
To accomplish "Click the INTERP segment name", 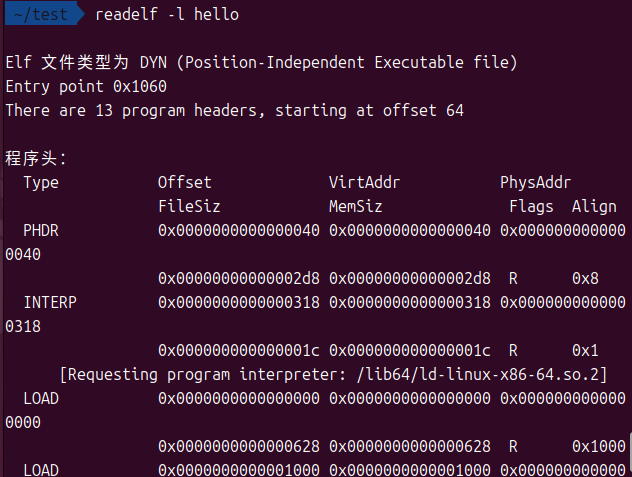I will pos(50,302).
